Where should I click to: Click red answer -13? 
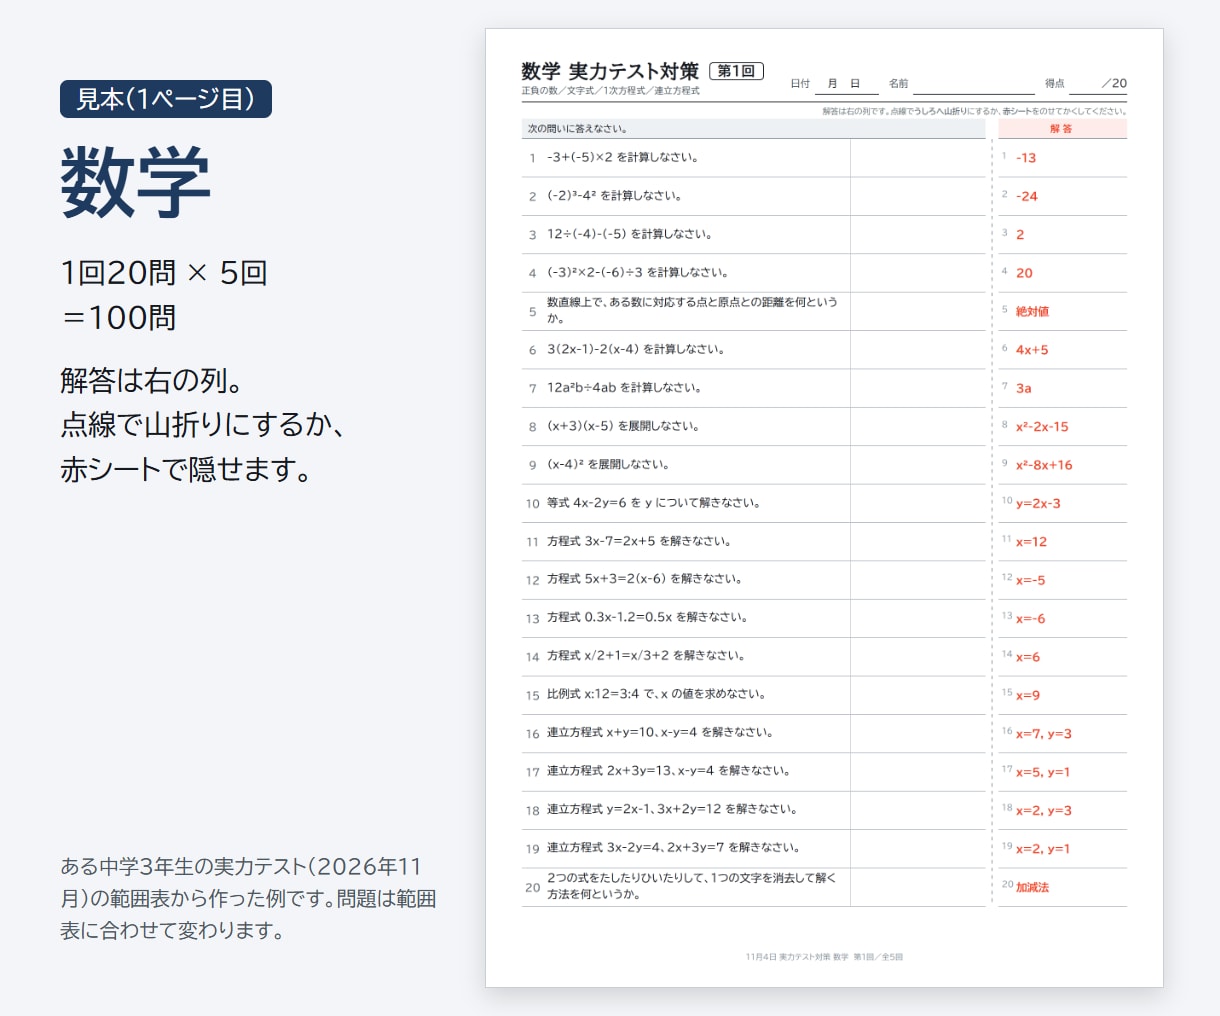[1026, 158]
